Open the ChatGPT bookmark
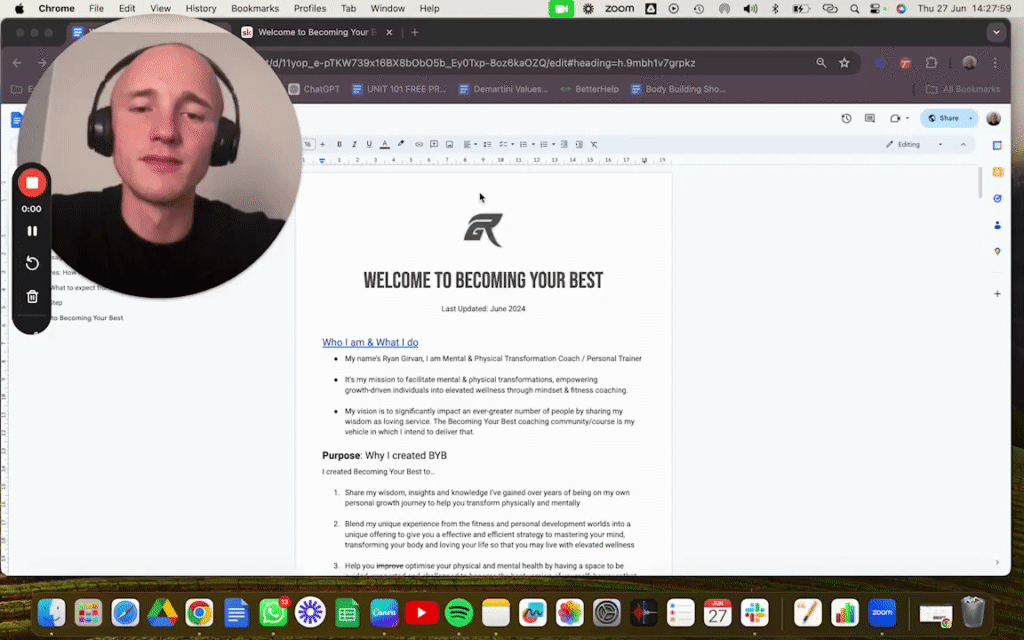The image size is (1024, 640). [315, 89]
